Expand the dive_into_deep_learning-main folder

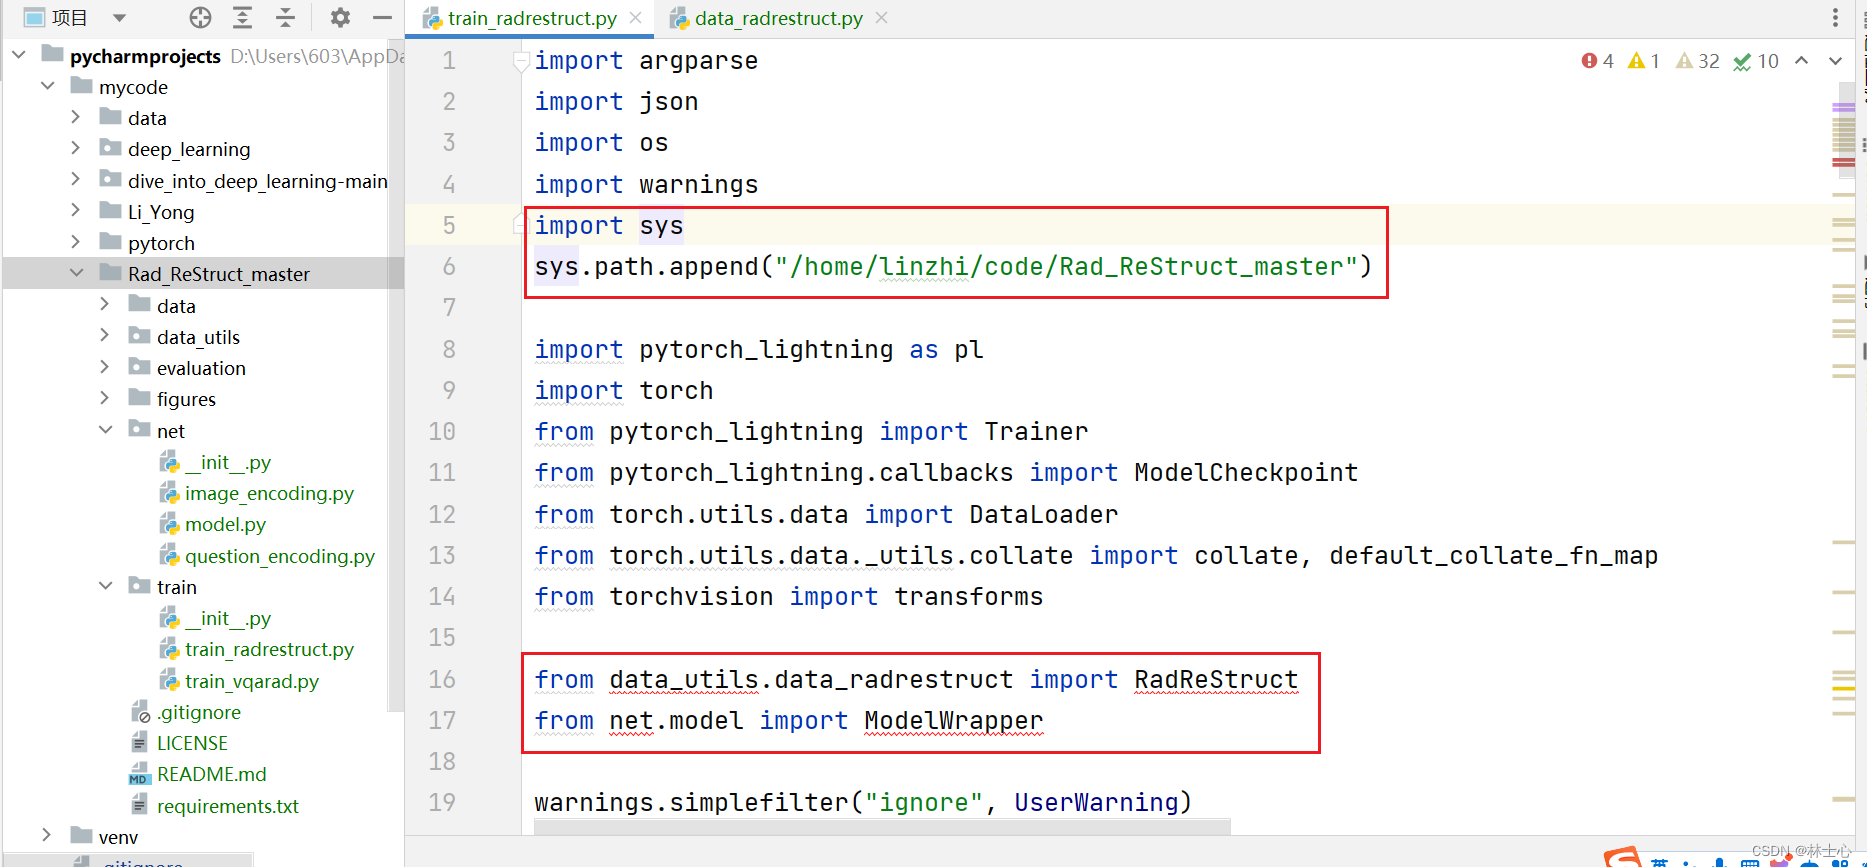point(76,180)
